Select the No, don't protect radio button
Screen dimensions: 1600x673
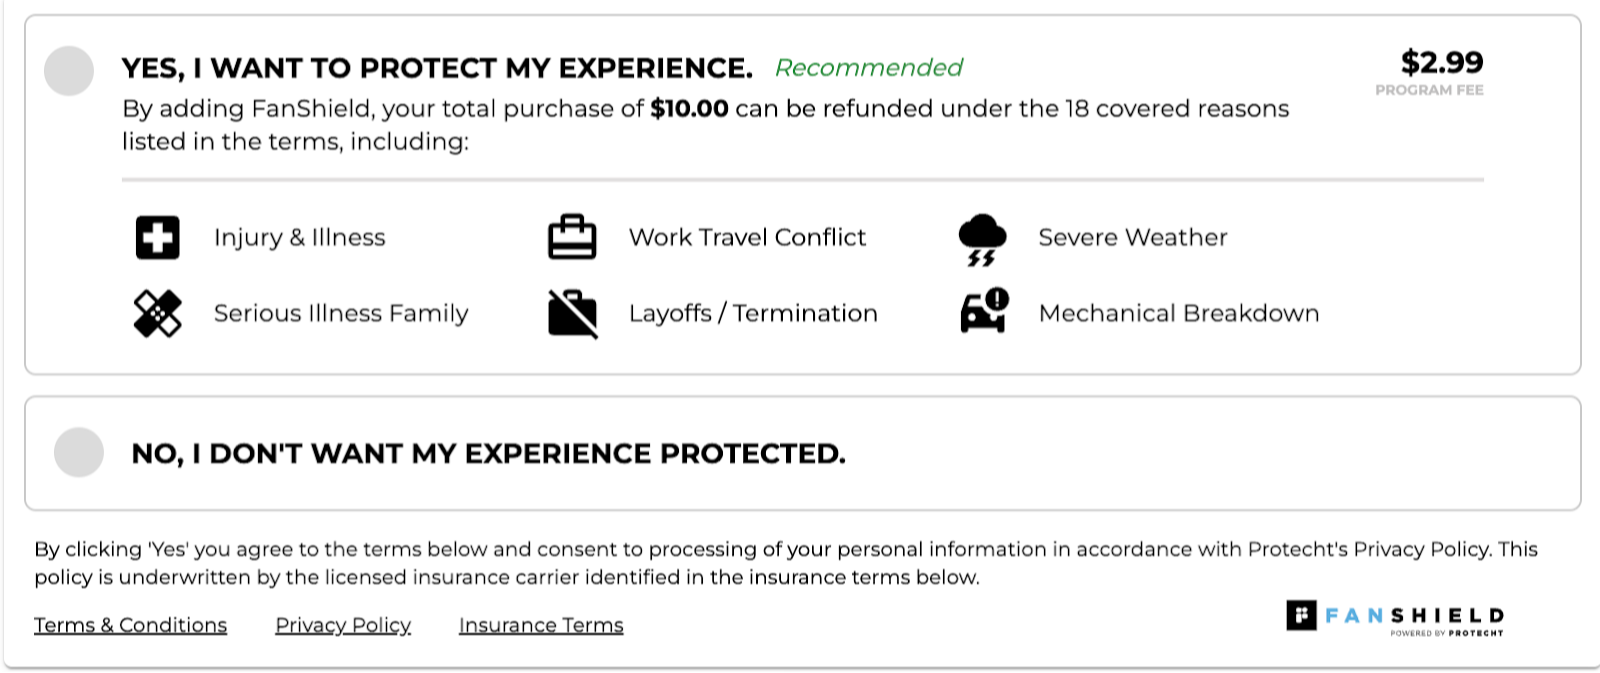(79, 452)
